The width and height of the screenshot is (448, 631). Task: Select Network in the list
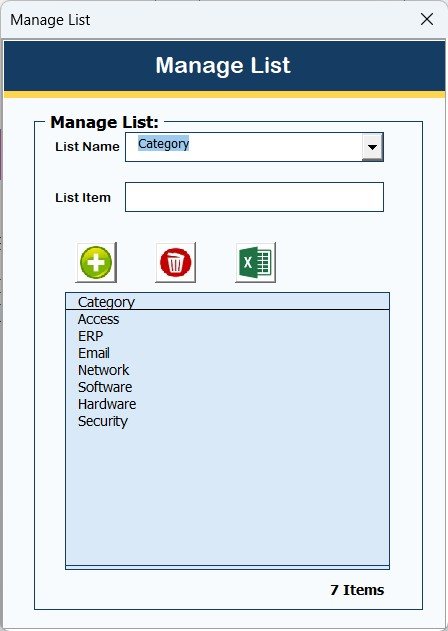pyautogui.click(x=227, y=370)
